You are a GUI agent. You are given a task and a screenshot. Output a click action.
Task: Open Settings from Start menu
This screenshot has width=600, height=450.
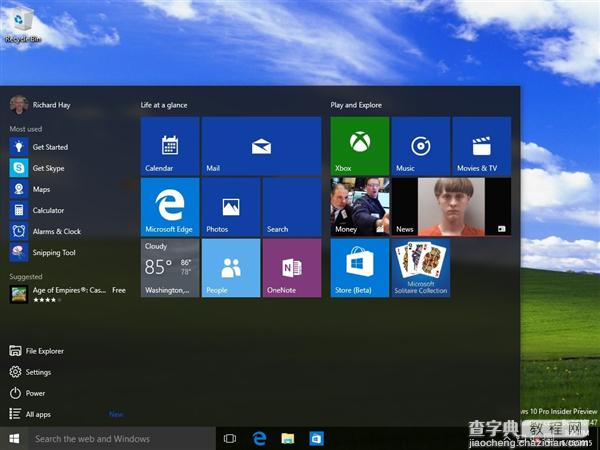pos(30,372)
